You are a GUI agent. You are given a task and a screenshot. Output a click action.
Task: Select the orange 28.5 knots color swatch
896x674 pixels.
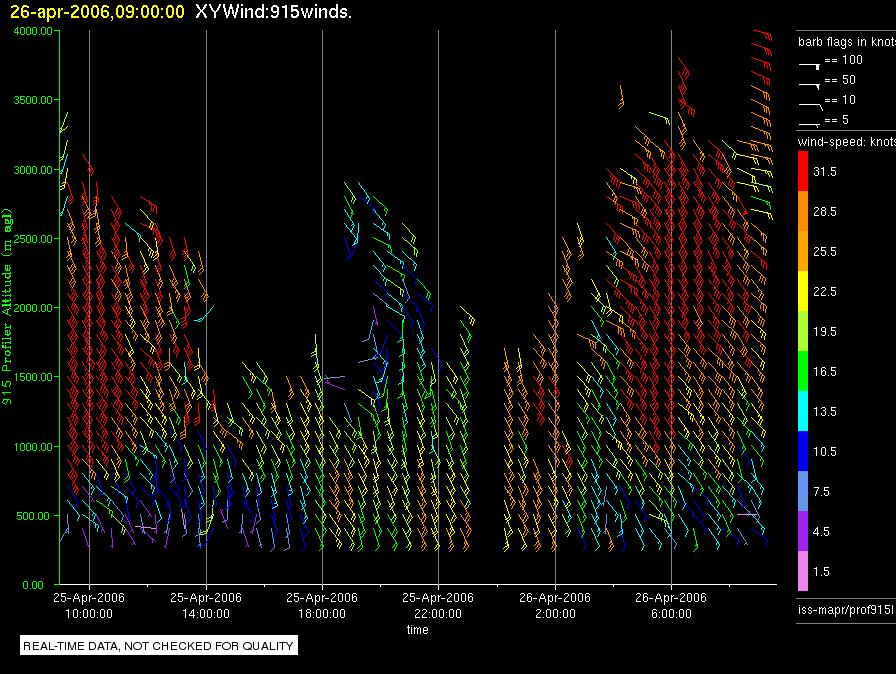[x=804, y=212]
